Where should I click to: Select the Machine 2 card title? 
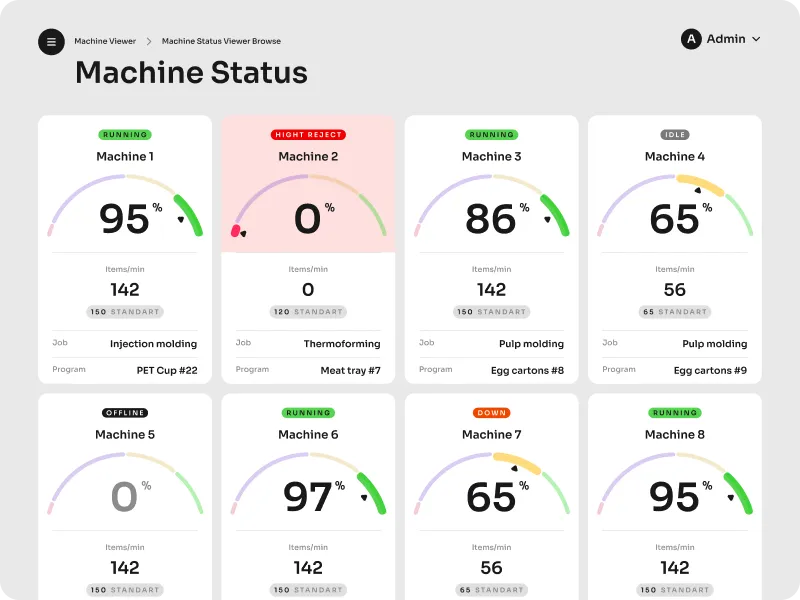(x=308, y=157)
